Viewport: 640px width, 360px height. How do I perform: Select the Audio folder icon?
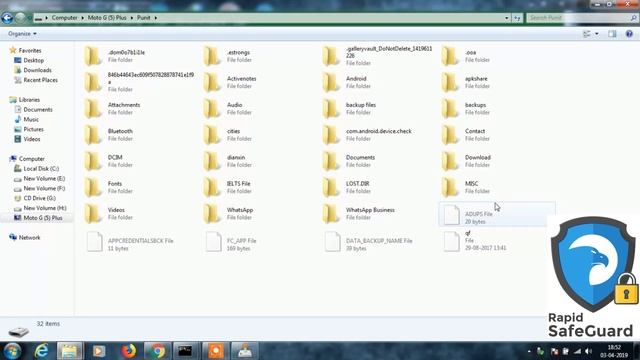point(212,109)
